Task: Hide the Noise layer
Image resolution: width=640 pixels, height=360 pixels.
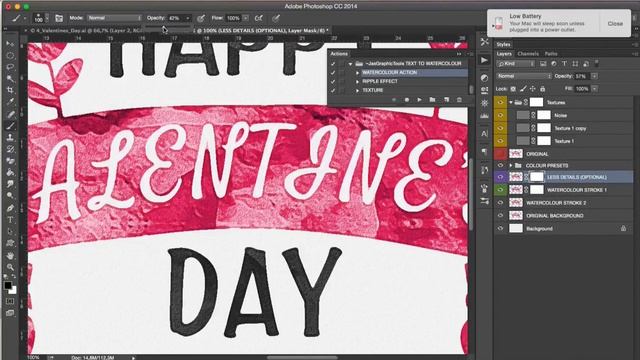Action: 500,116
